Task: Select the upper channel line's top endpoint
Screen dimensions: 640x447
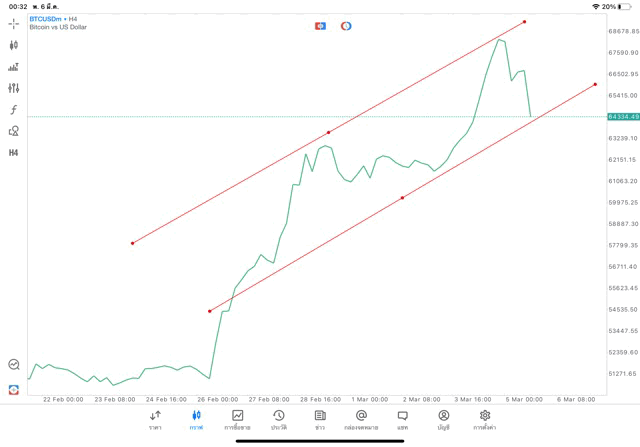Action: tap(525, 21)
